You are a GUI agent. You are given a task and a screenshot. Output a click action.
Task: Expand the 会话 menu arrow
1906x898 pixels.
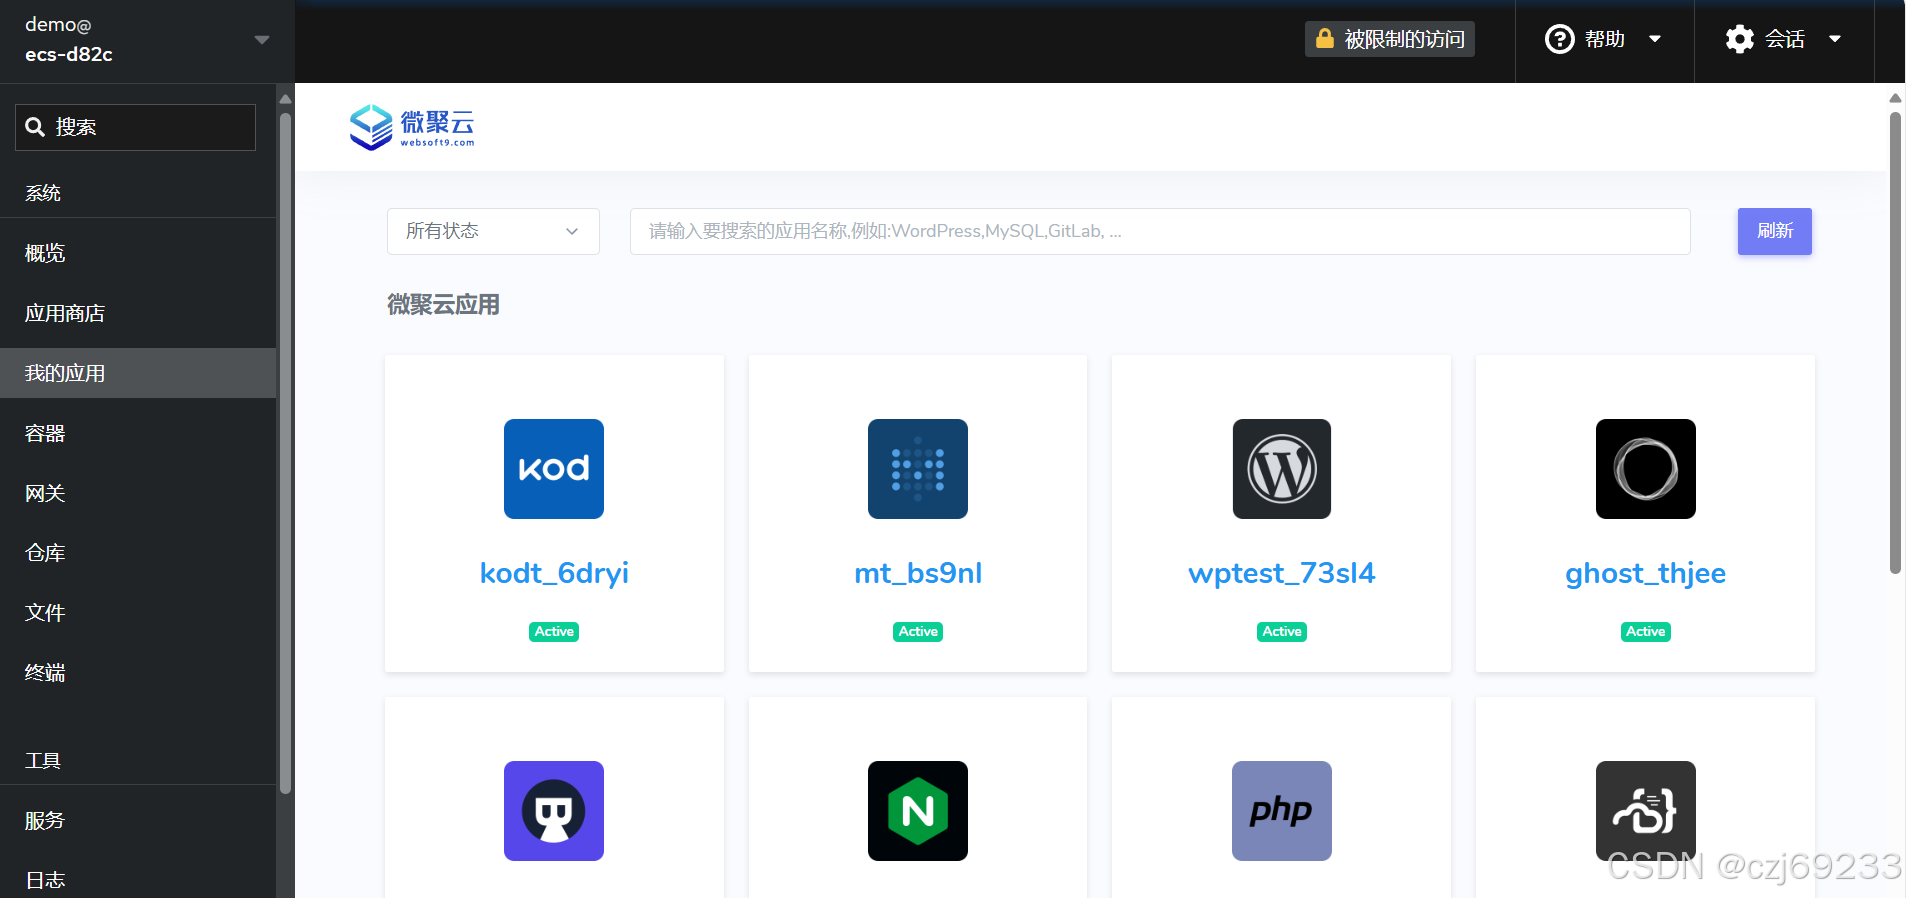pos(1835,39)
